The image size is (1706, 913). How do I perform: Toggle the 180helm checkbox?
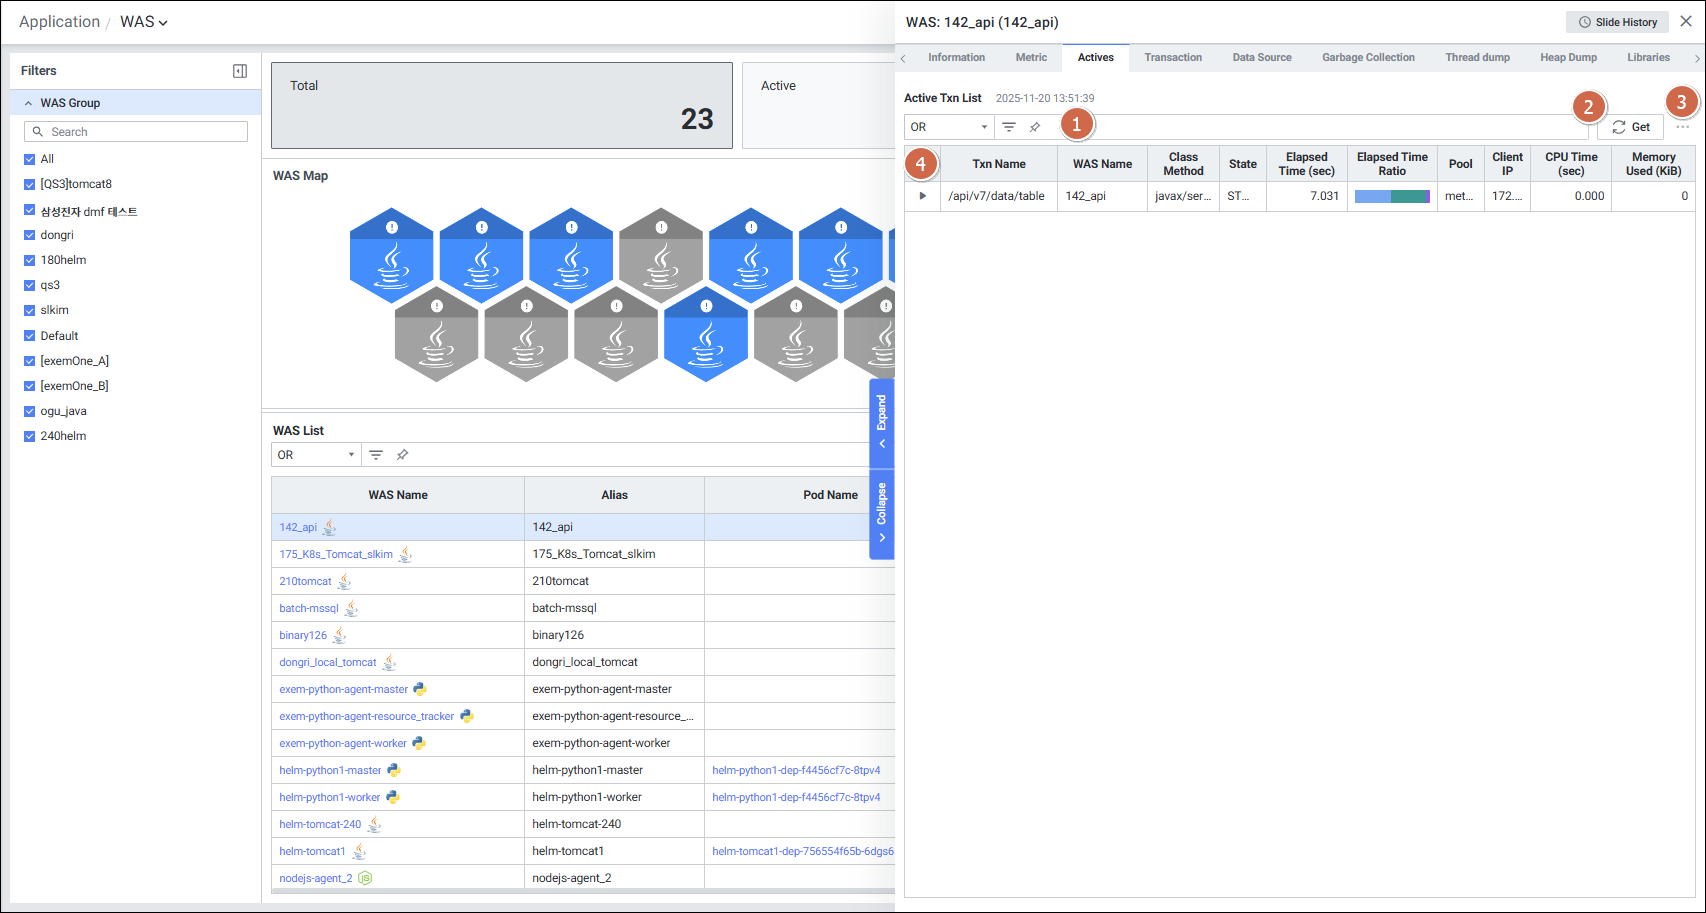tap(30, 260)
